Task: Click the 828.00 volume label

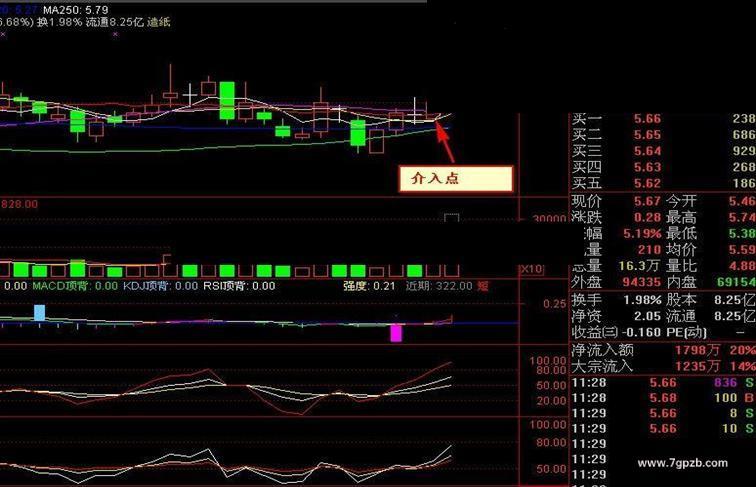Action: click(19, 204)
